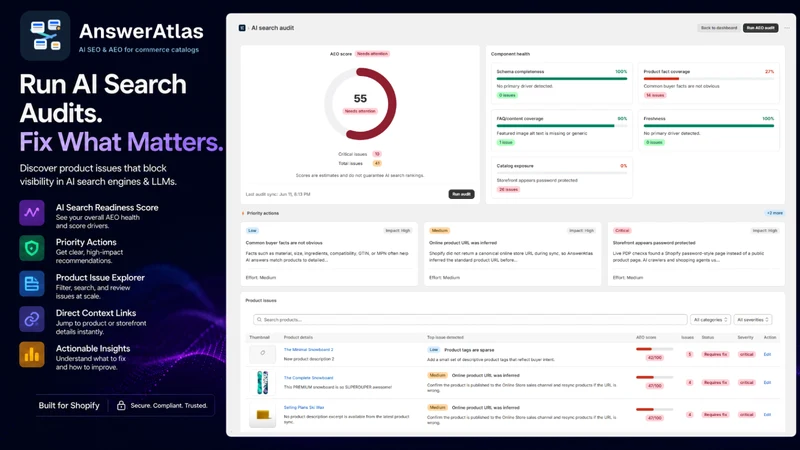The image size is (800, 450).
Task: Open the Storefront appears password protected card
Action: click(696, 254)
